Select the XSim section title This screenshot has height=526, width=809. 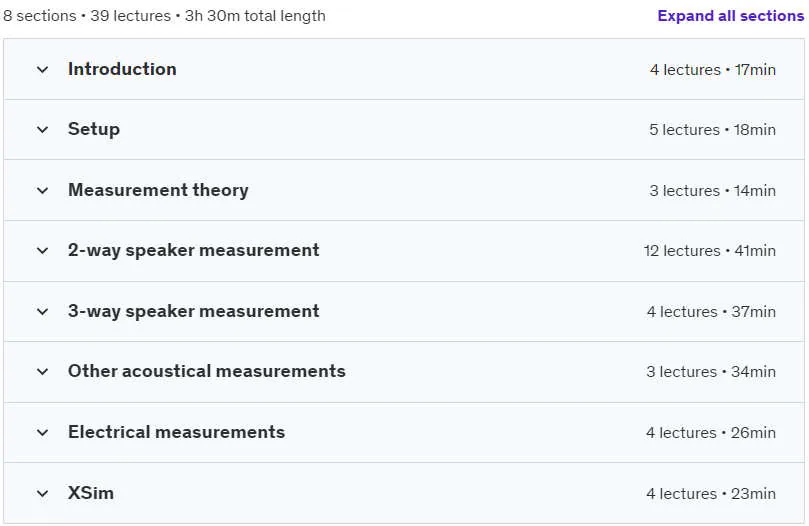click(x=91, y=493)
